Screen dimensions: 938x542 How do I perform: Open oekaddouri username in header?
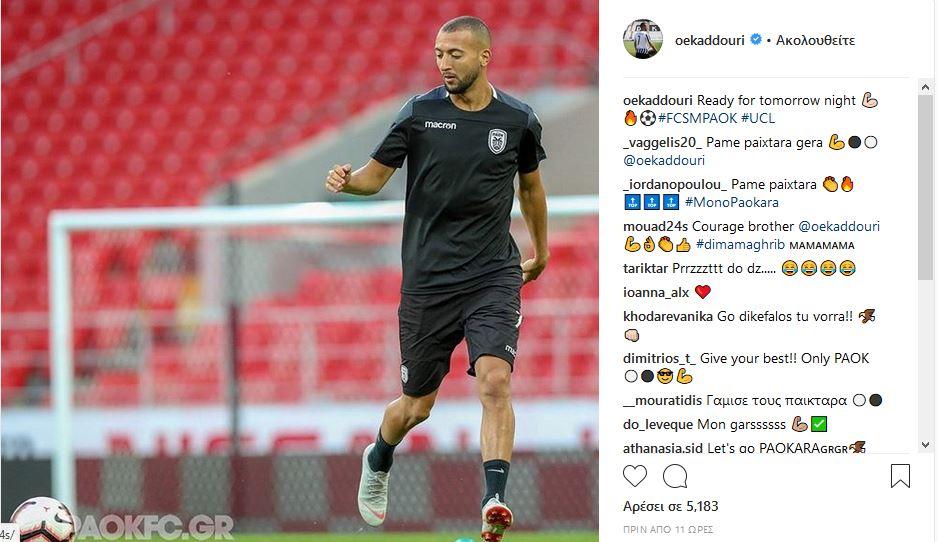coord(709,40)
